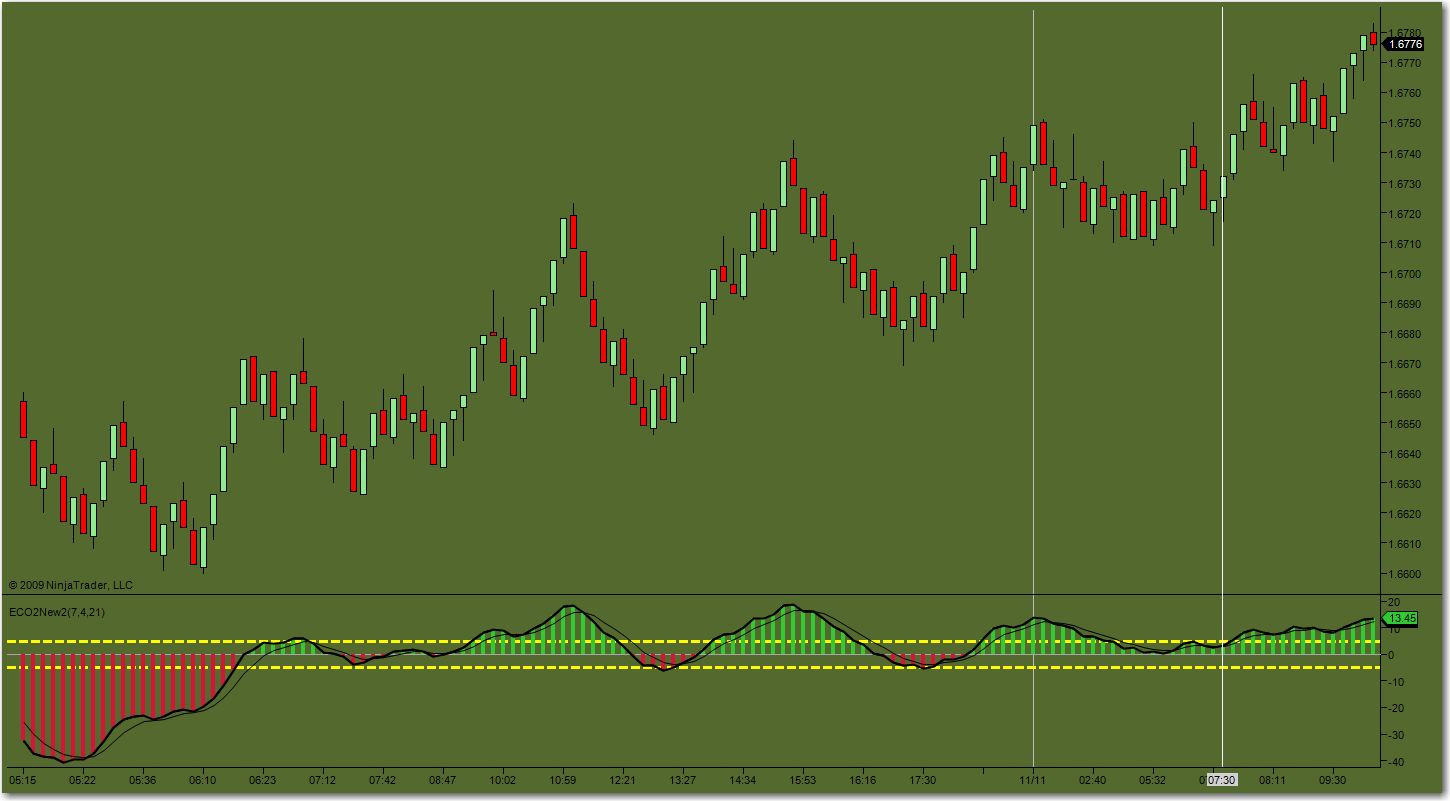Click the 02:40 time axis label

1092,779
